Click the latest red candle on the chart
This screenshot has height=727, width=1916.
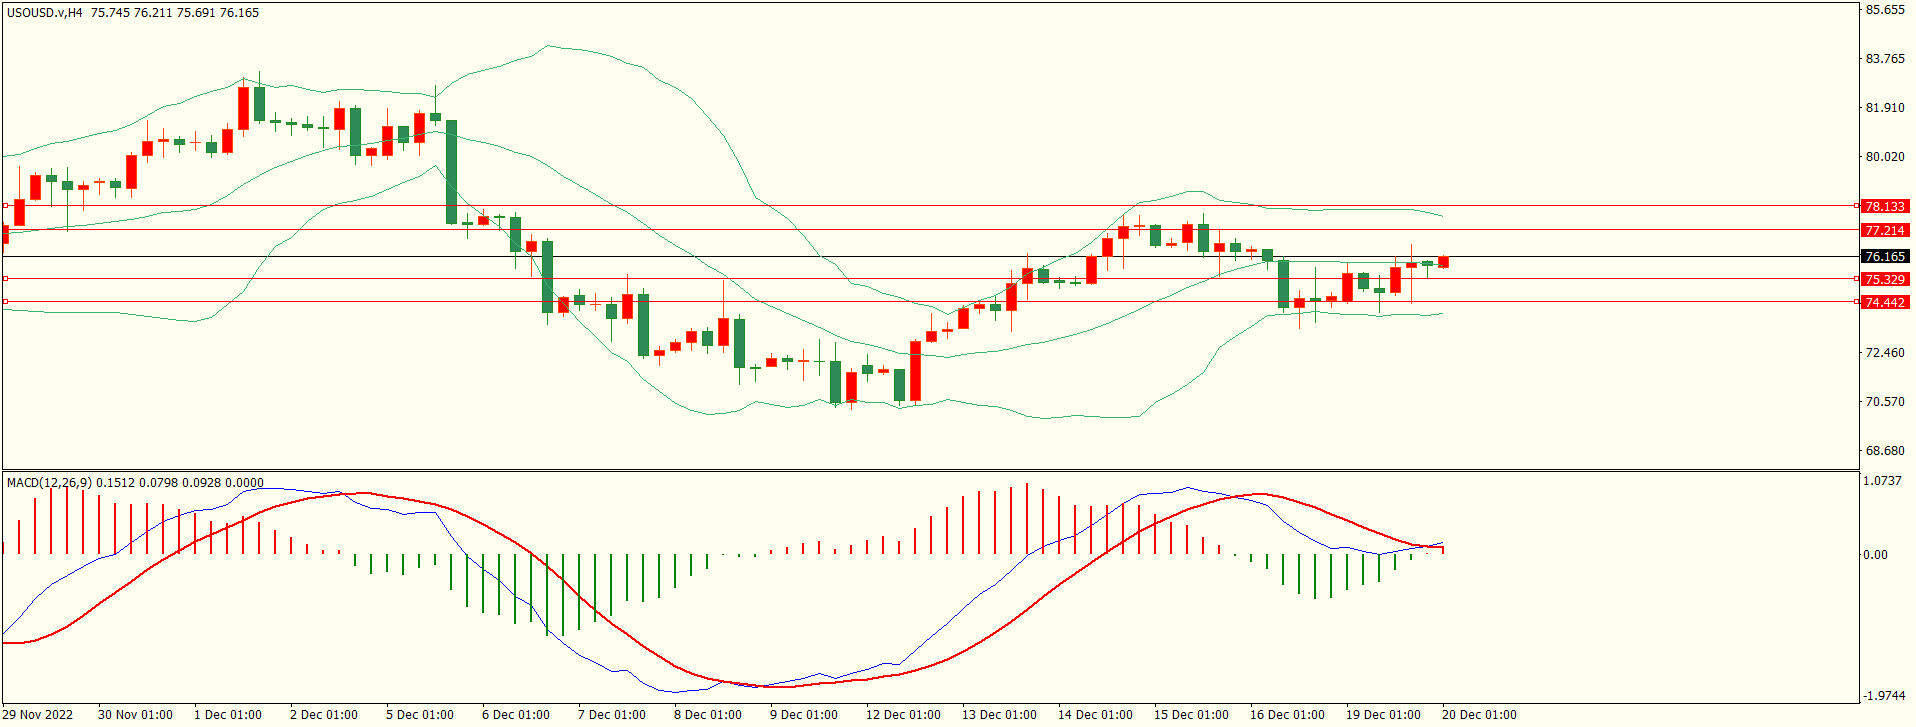[1443, 262]
